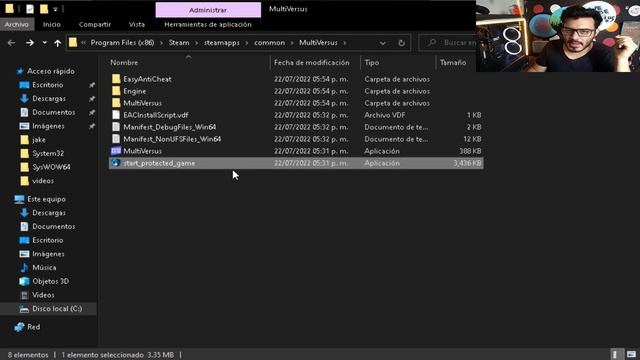Focus the Buscar search field

tap(448, 42)
